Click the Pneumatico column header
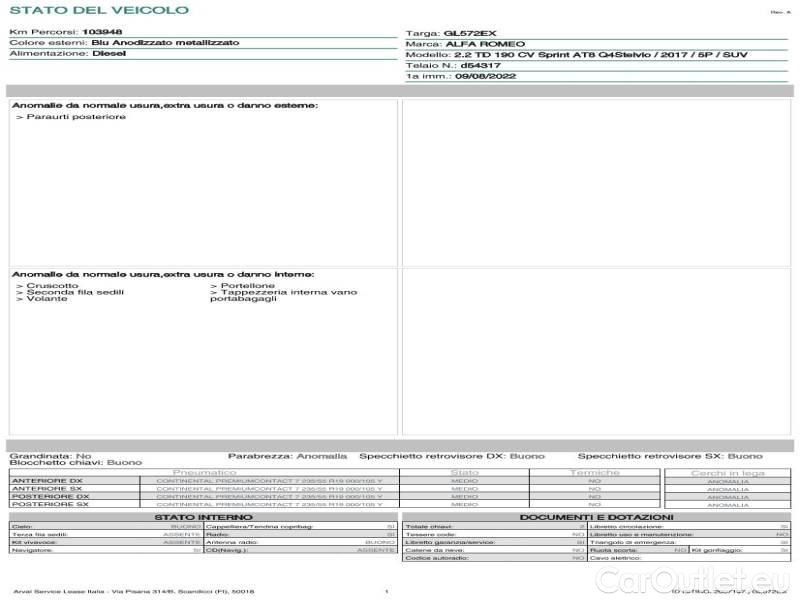 coord(205,472)
